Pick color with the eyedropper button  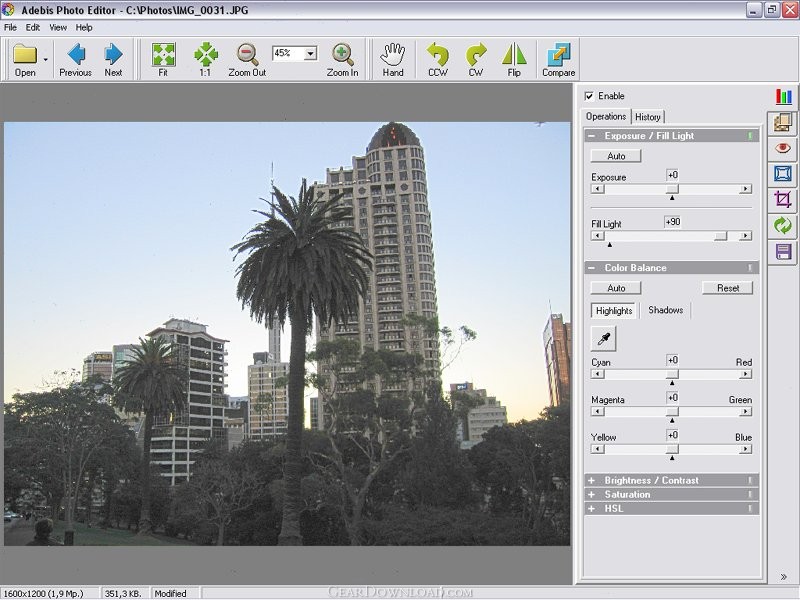[x=605, y=338]
